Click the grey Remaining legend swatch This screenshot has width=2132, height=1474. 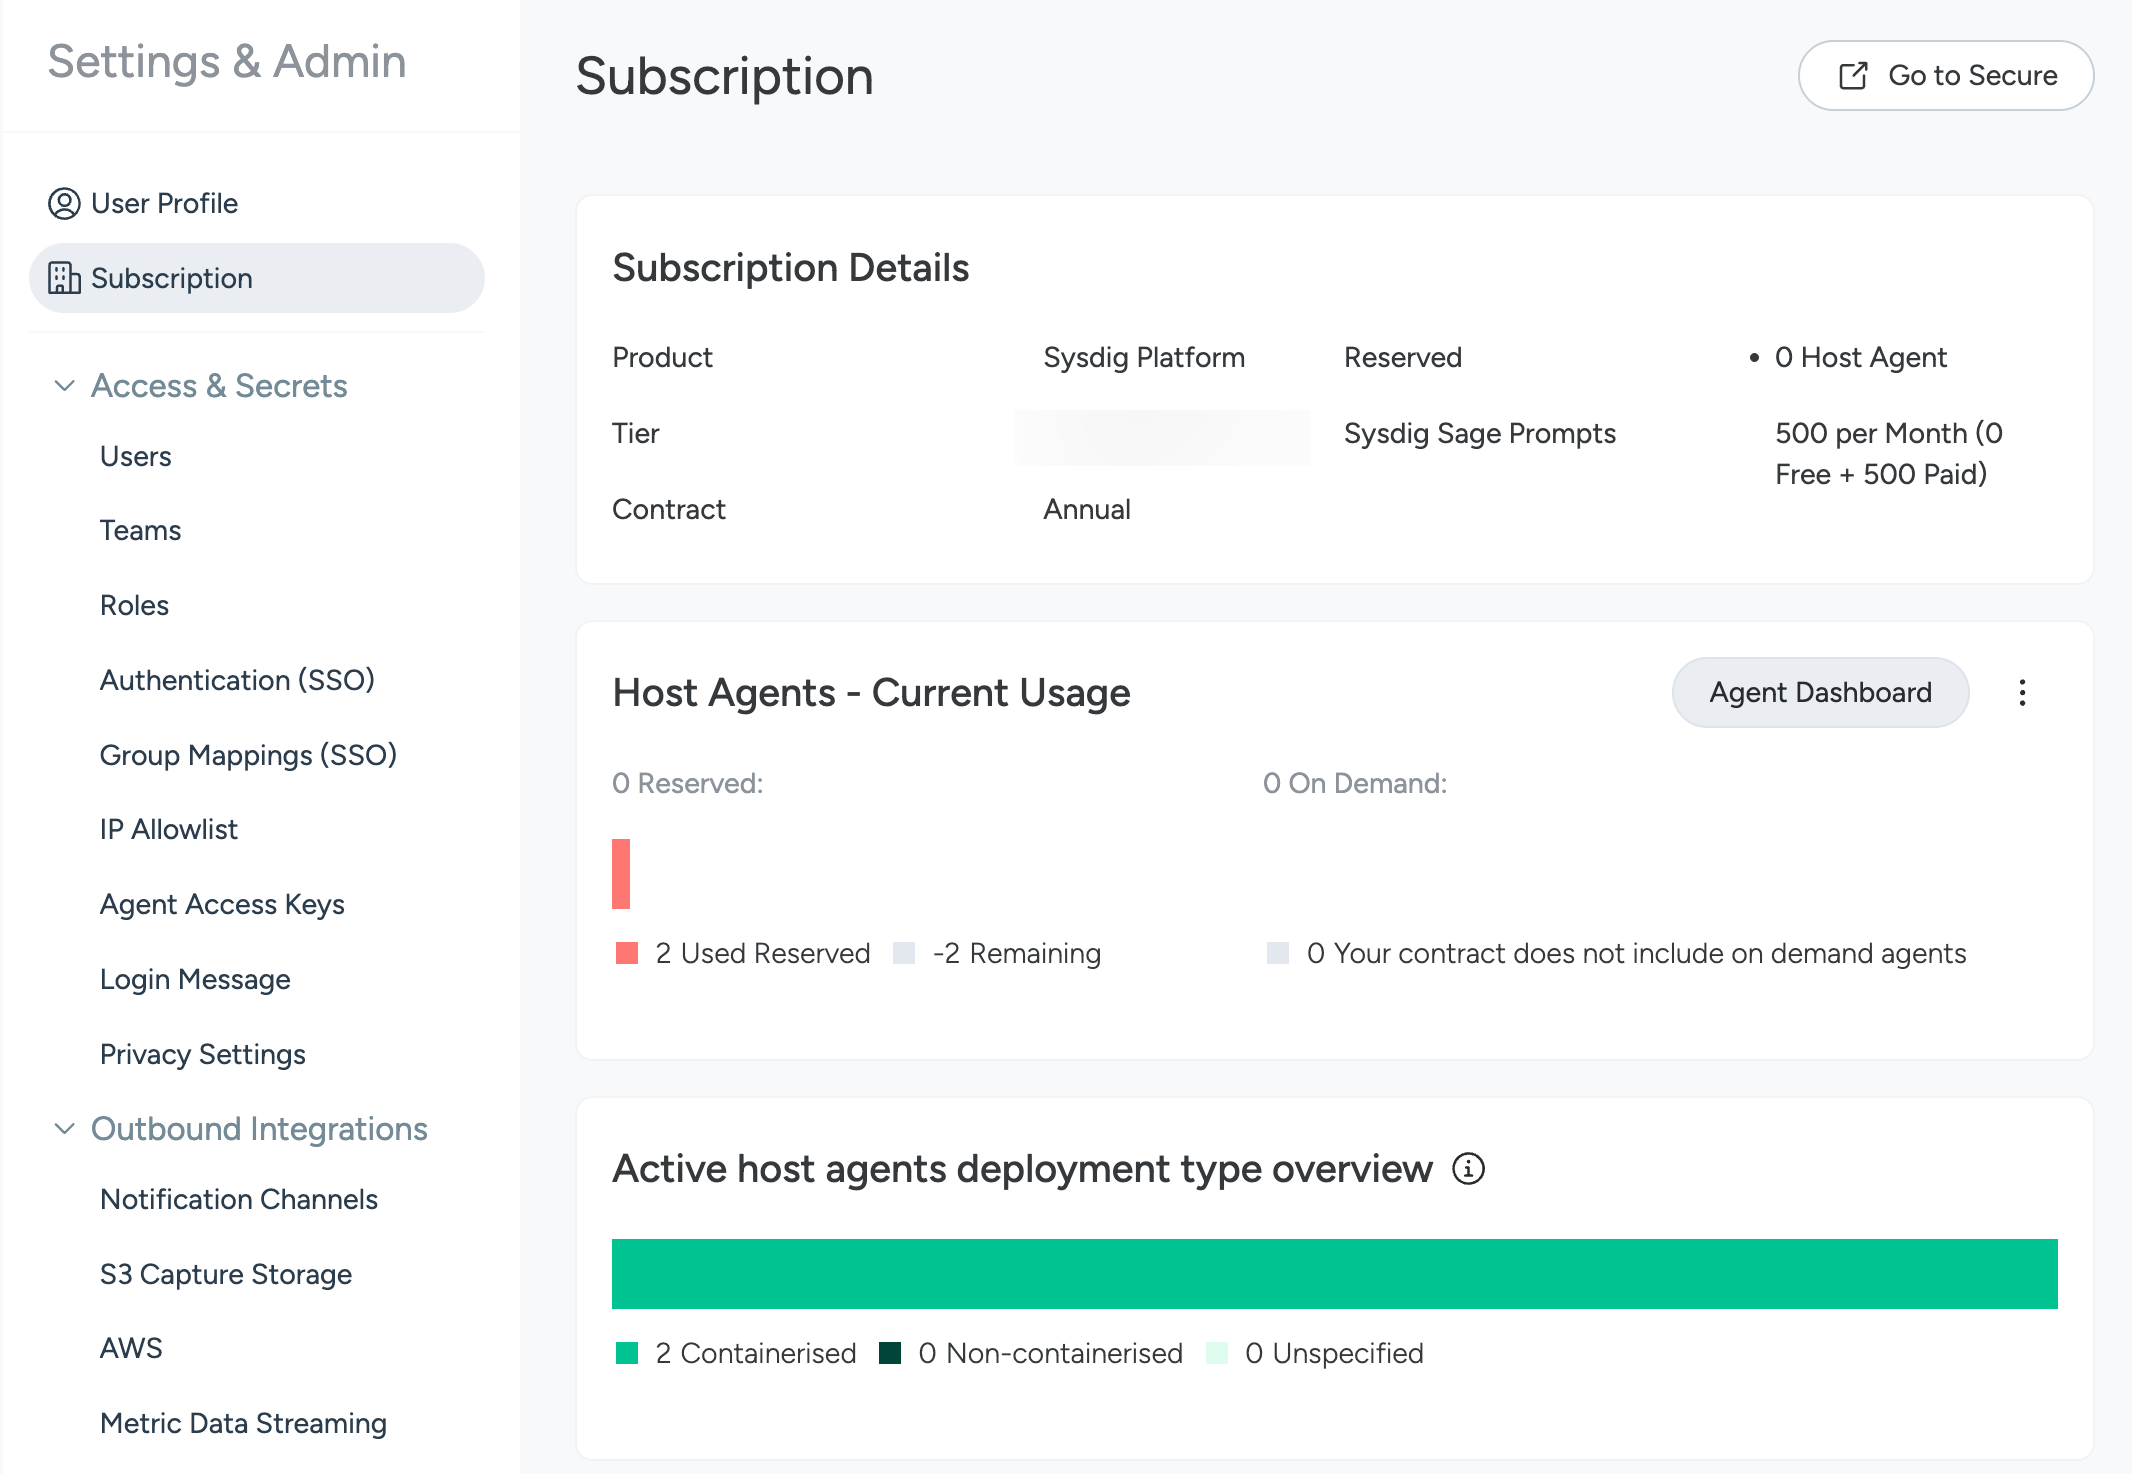click(x=904, y=953)
